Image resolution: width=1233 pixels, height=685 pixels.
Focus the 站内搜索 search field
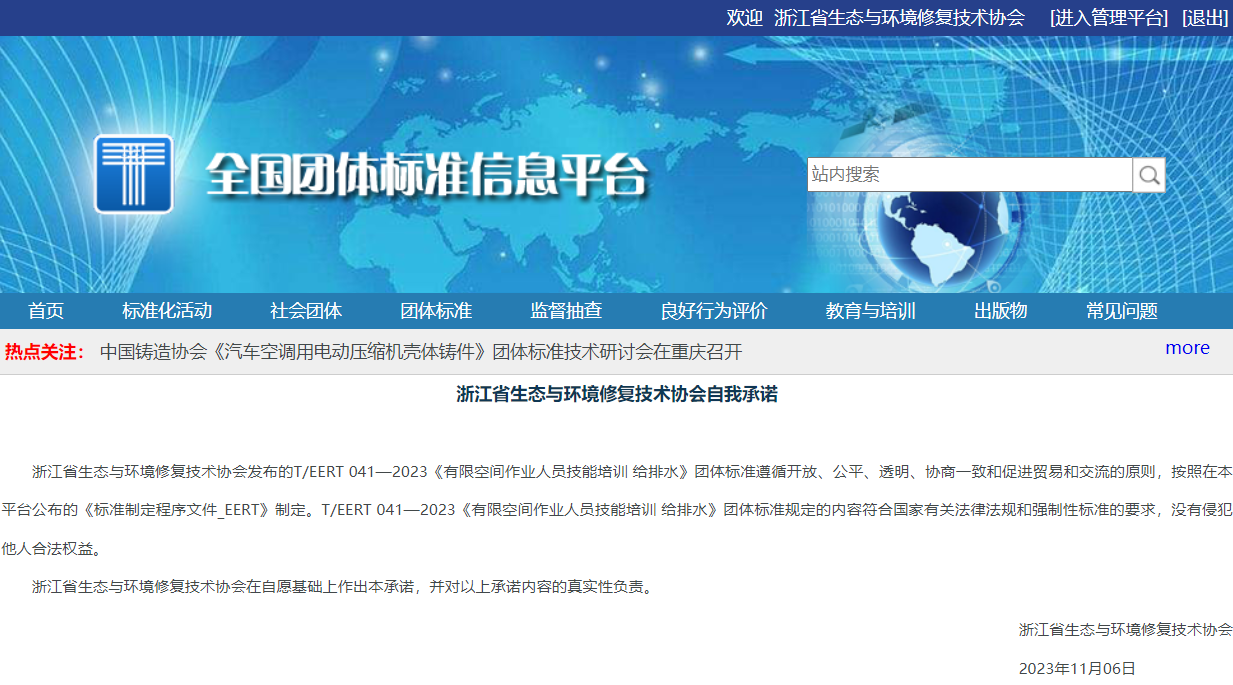point(970,175)
